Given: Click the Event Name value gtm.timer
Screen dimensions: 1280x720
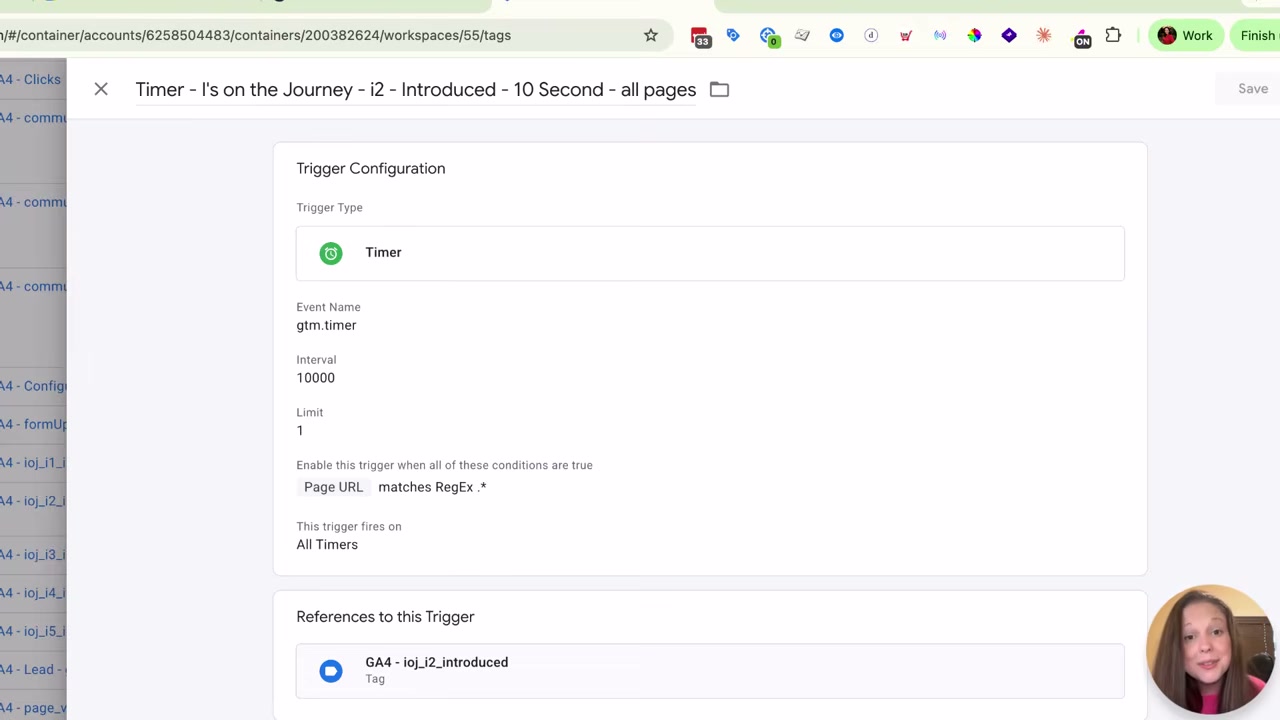Looking at the screenshot, I should (x=326, y=325).
